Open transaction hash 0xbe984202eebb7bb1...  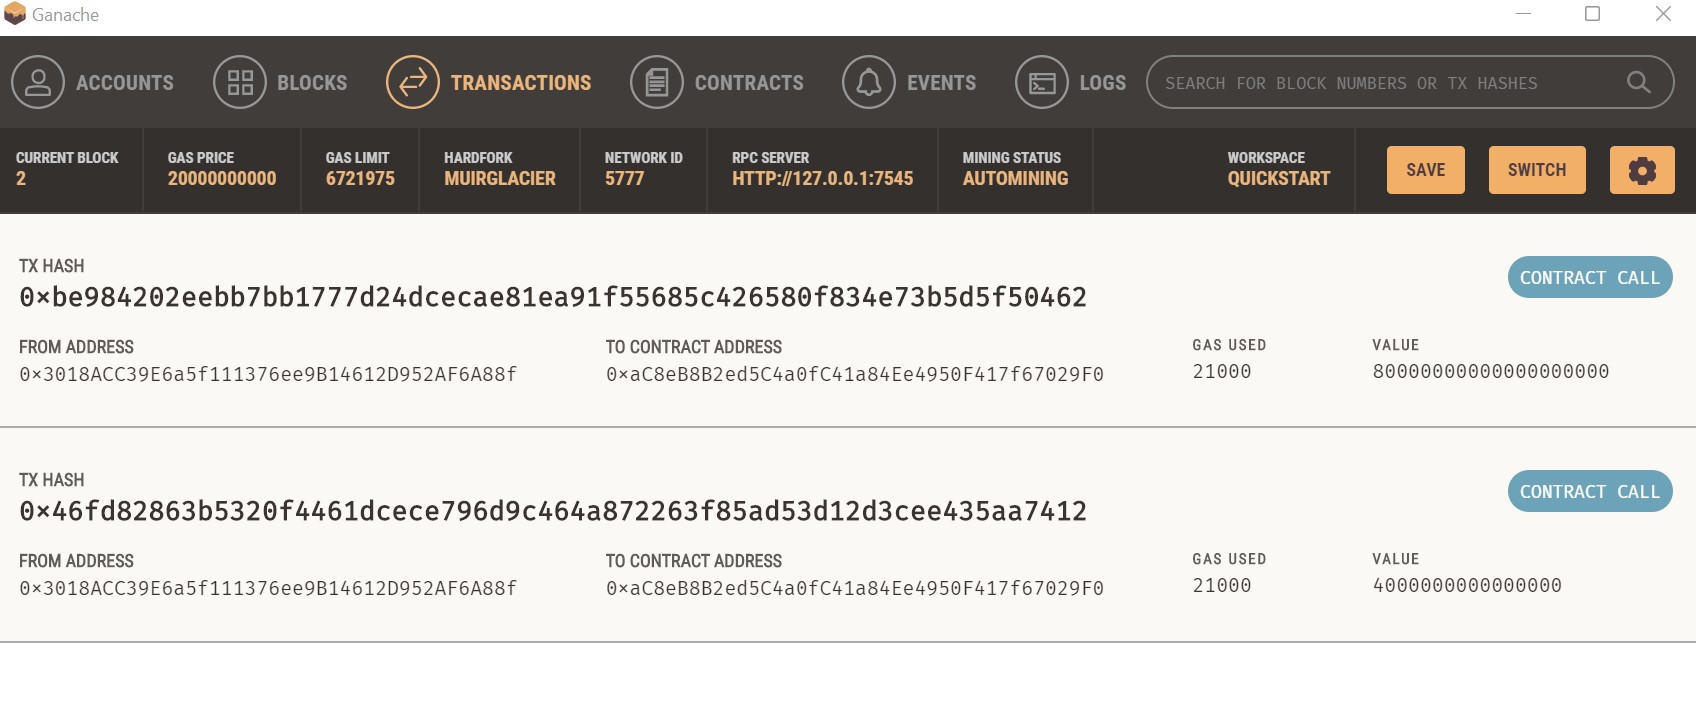(x=553, y=297)
